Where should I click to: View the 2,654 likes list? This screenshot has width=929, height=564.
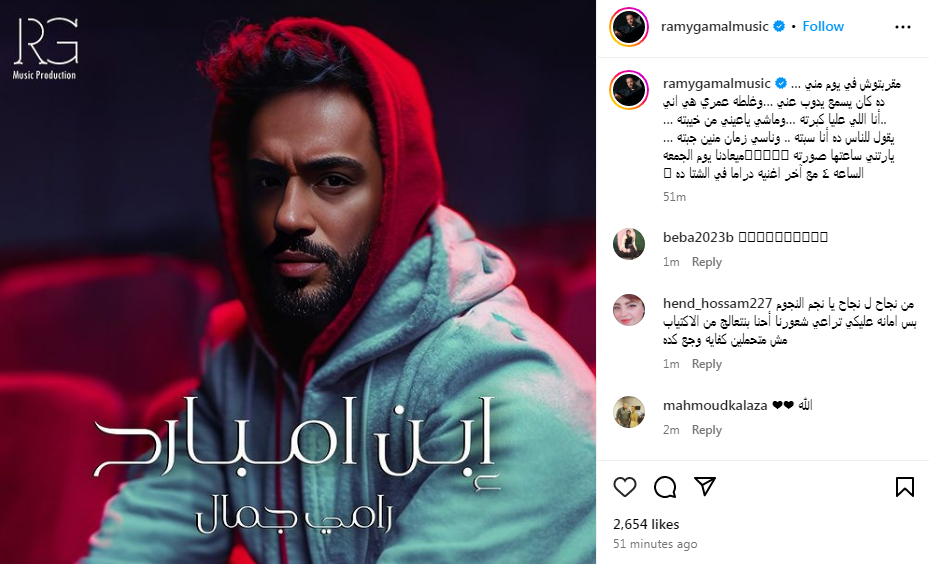coord(646,524)
